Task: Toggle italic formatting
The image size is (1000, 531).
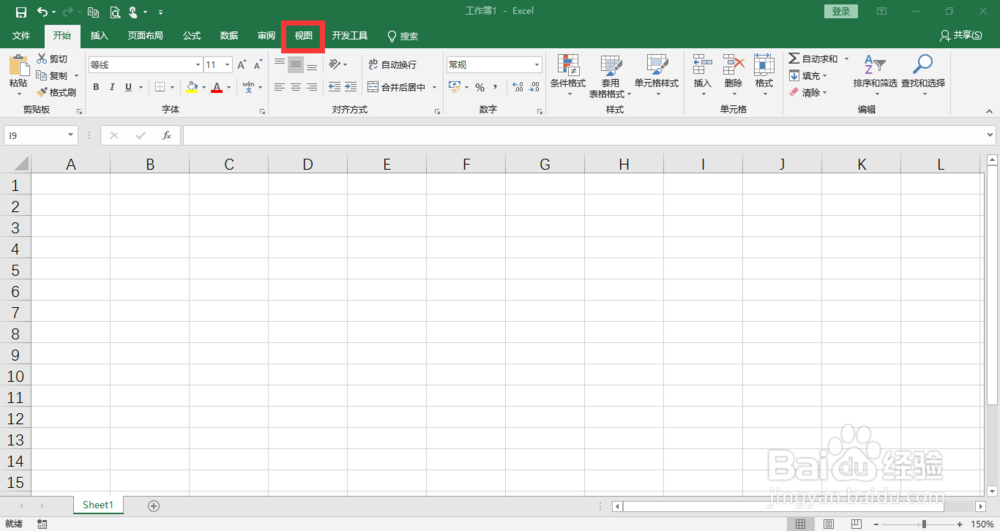Action: [112, 87]
